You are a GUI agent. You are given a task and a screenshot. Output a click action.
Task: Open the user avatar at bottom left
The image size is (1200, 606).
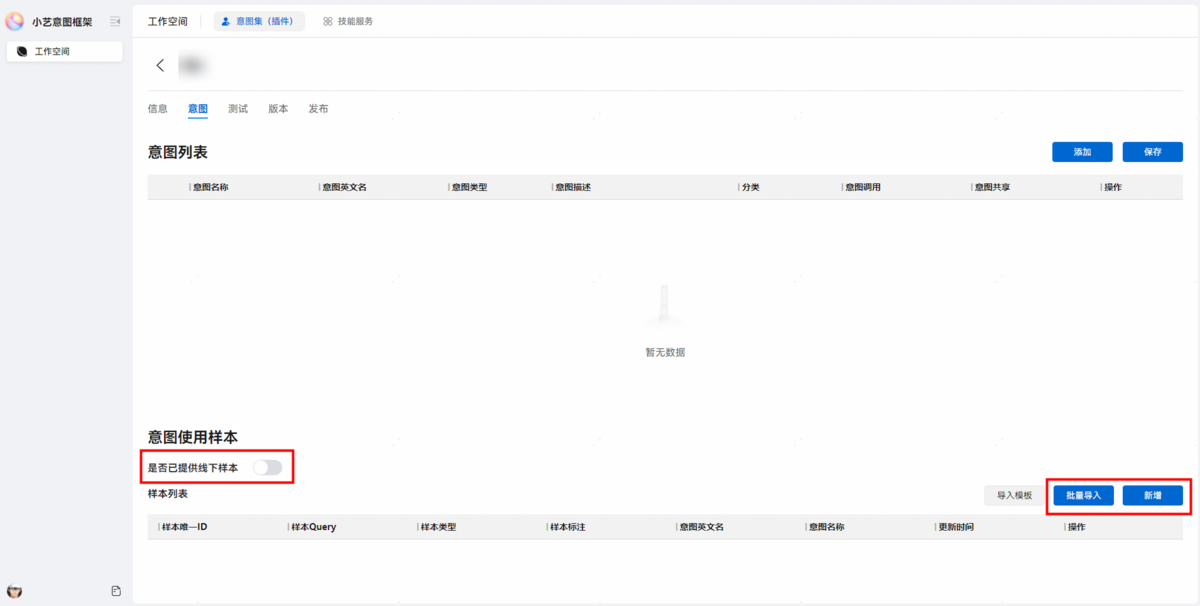(x=15, y=591)
